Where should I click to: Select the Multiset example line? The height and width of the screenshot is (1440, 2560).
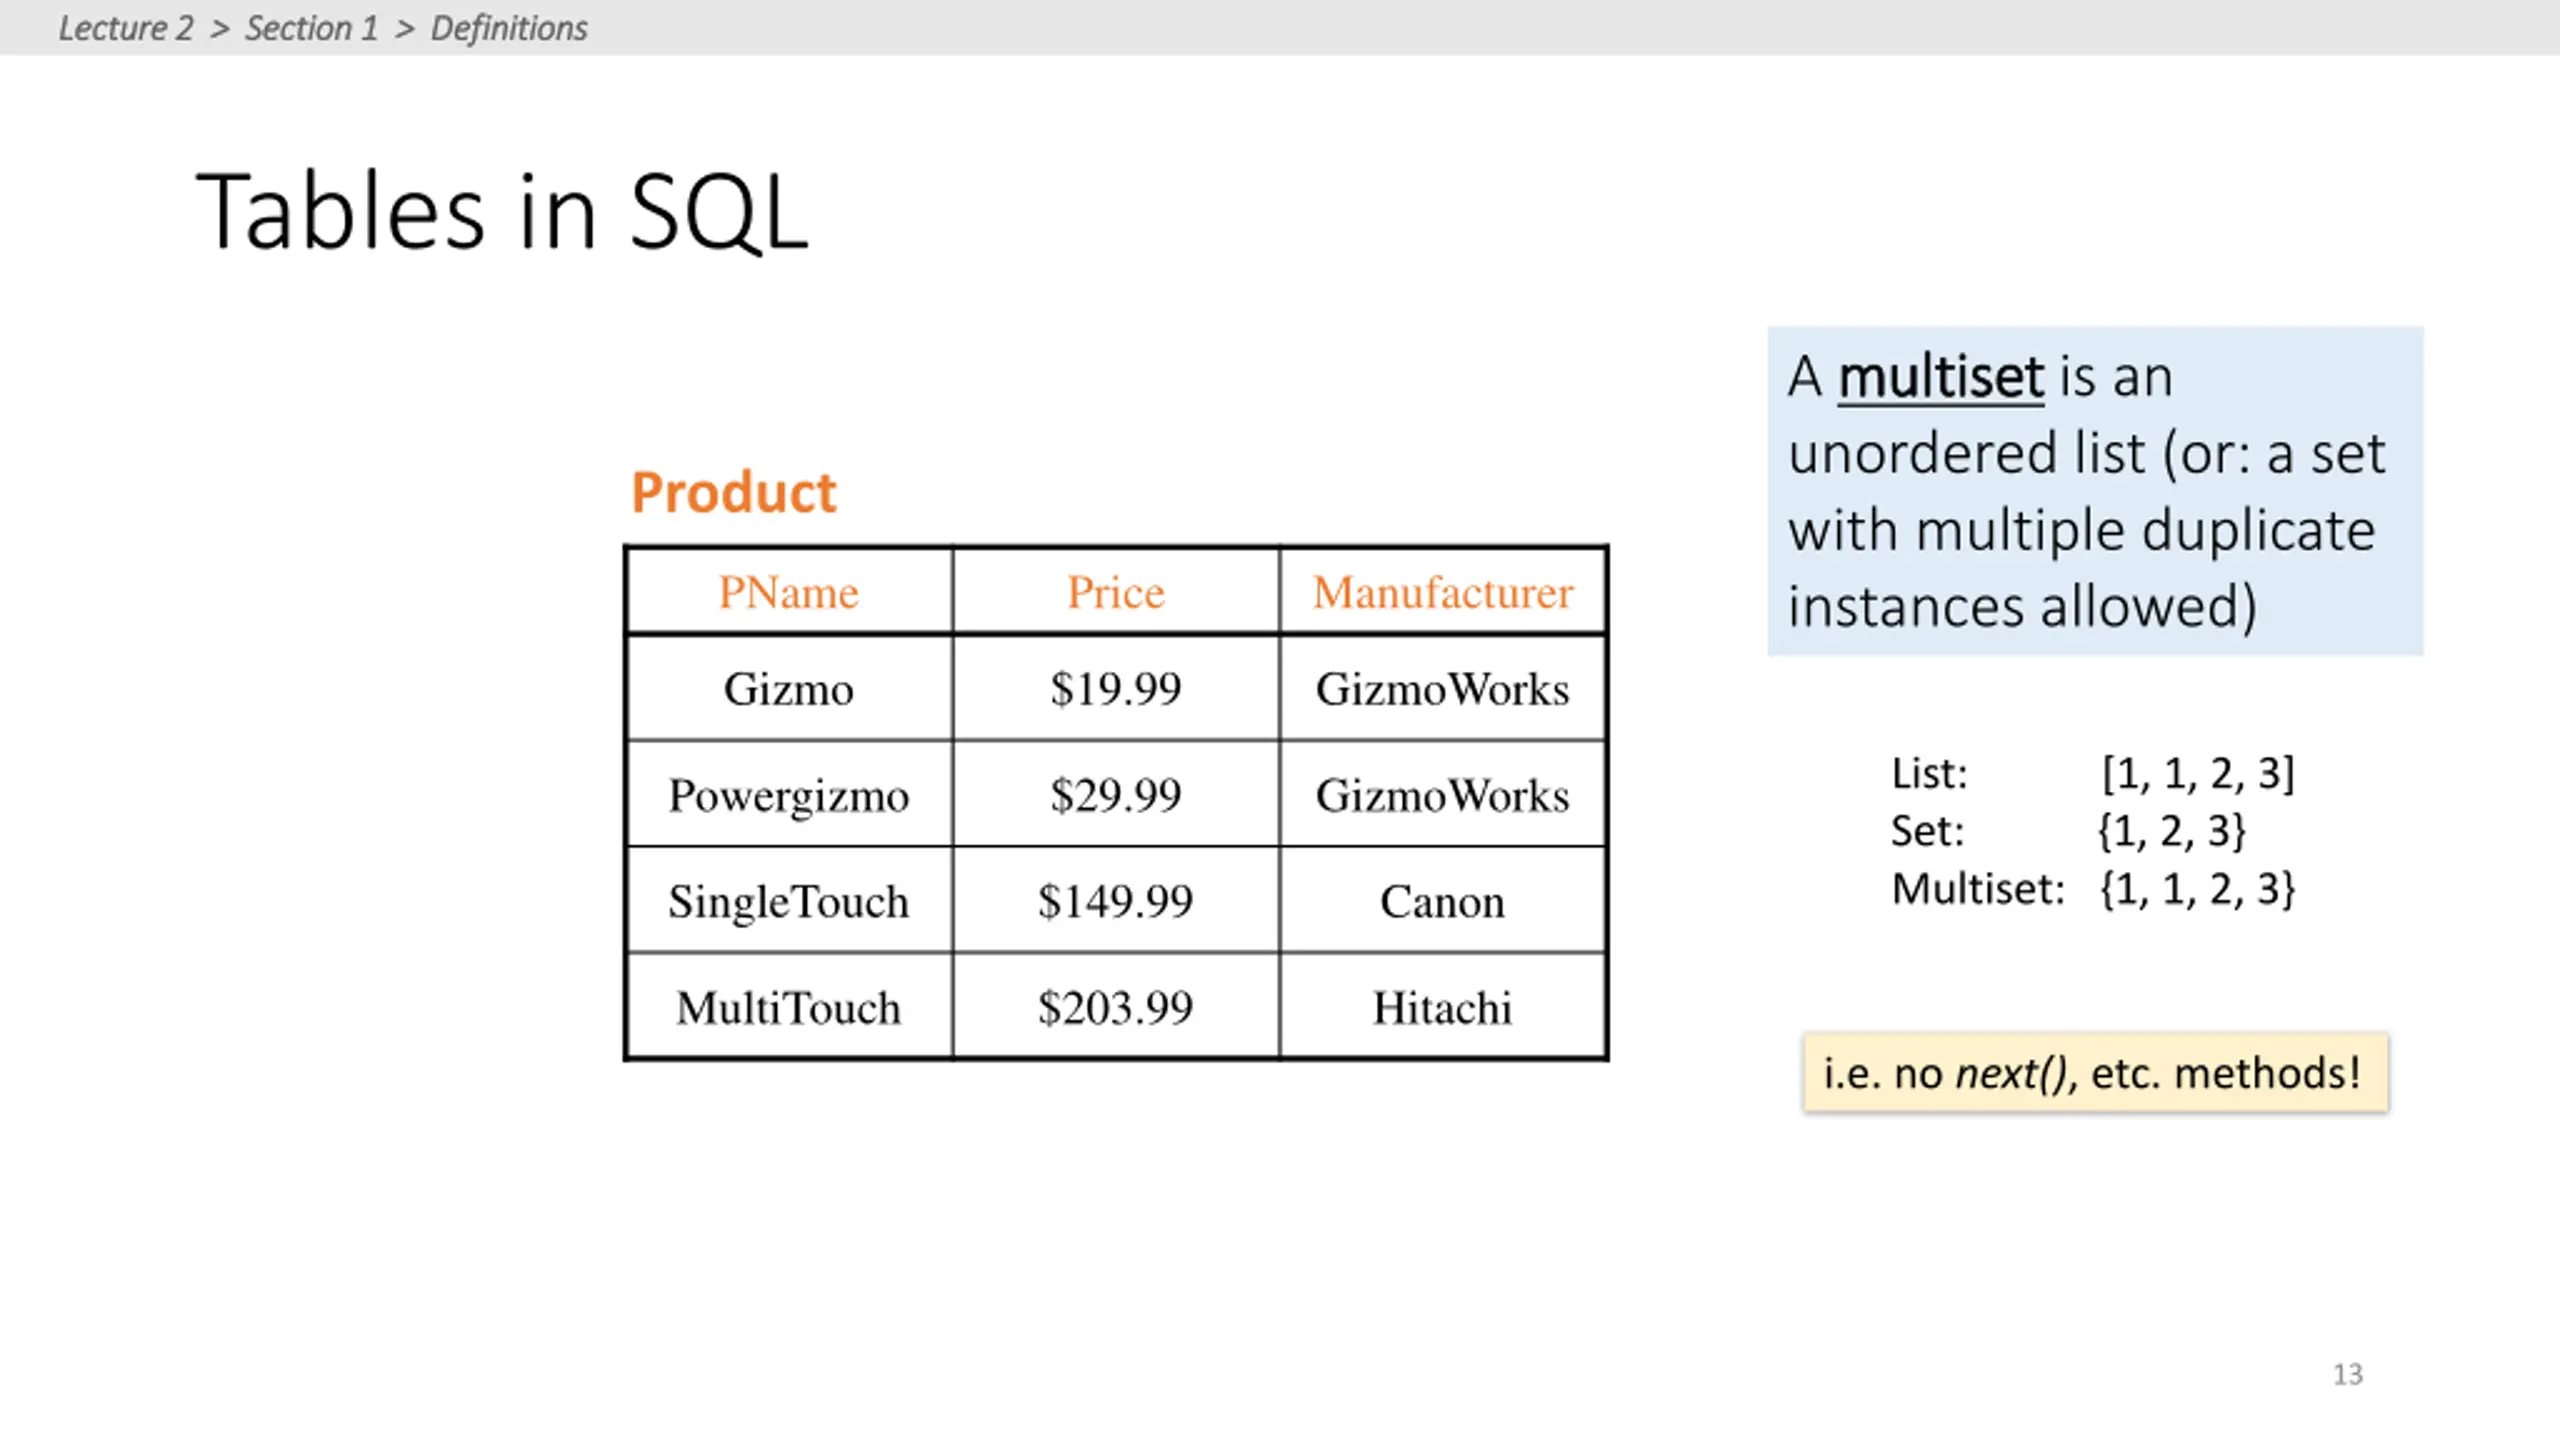pyautogui.click(x=2093, y=888)
